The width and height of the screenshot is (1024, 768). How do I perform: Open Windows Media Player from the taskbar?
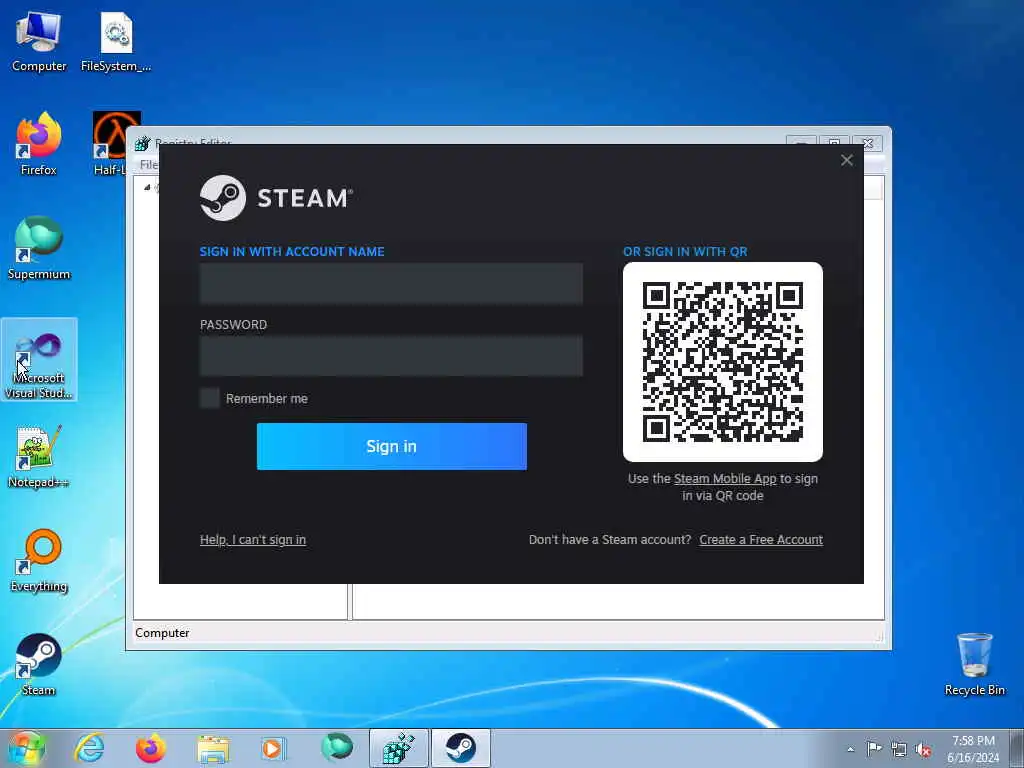273,748
